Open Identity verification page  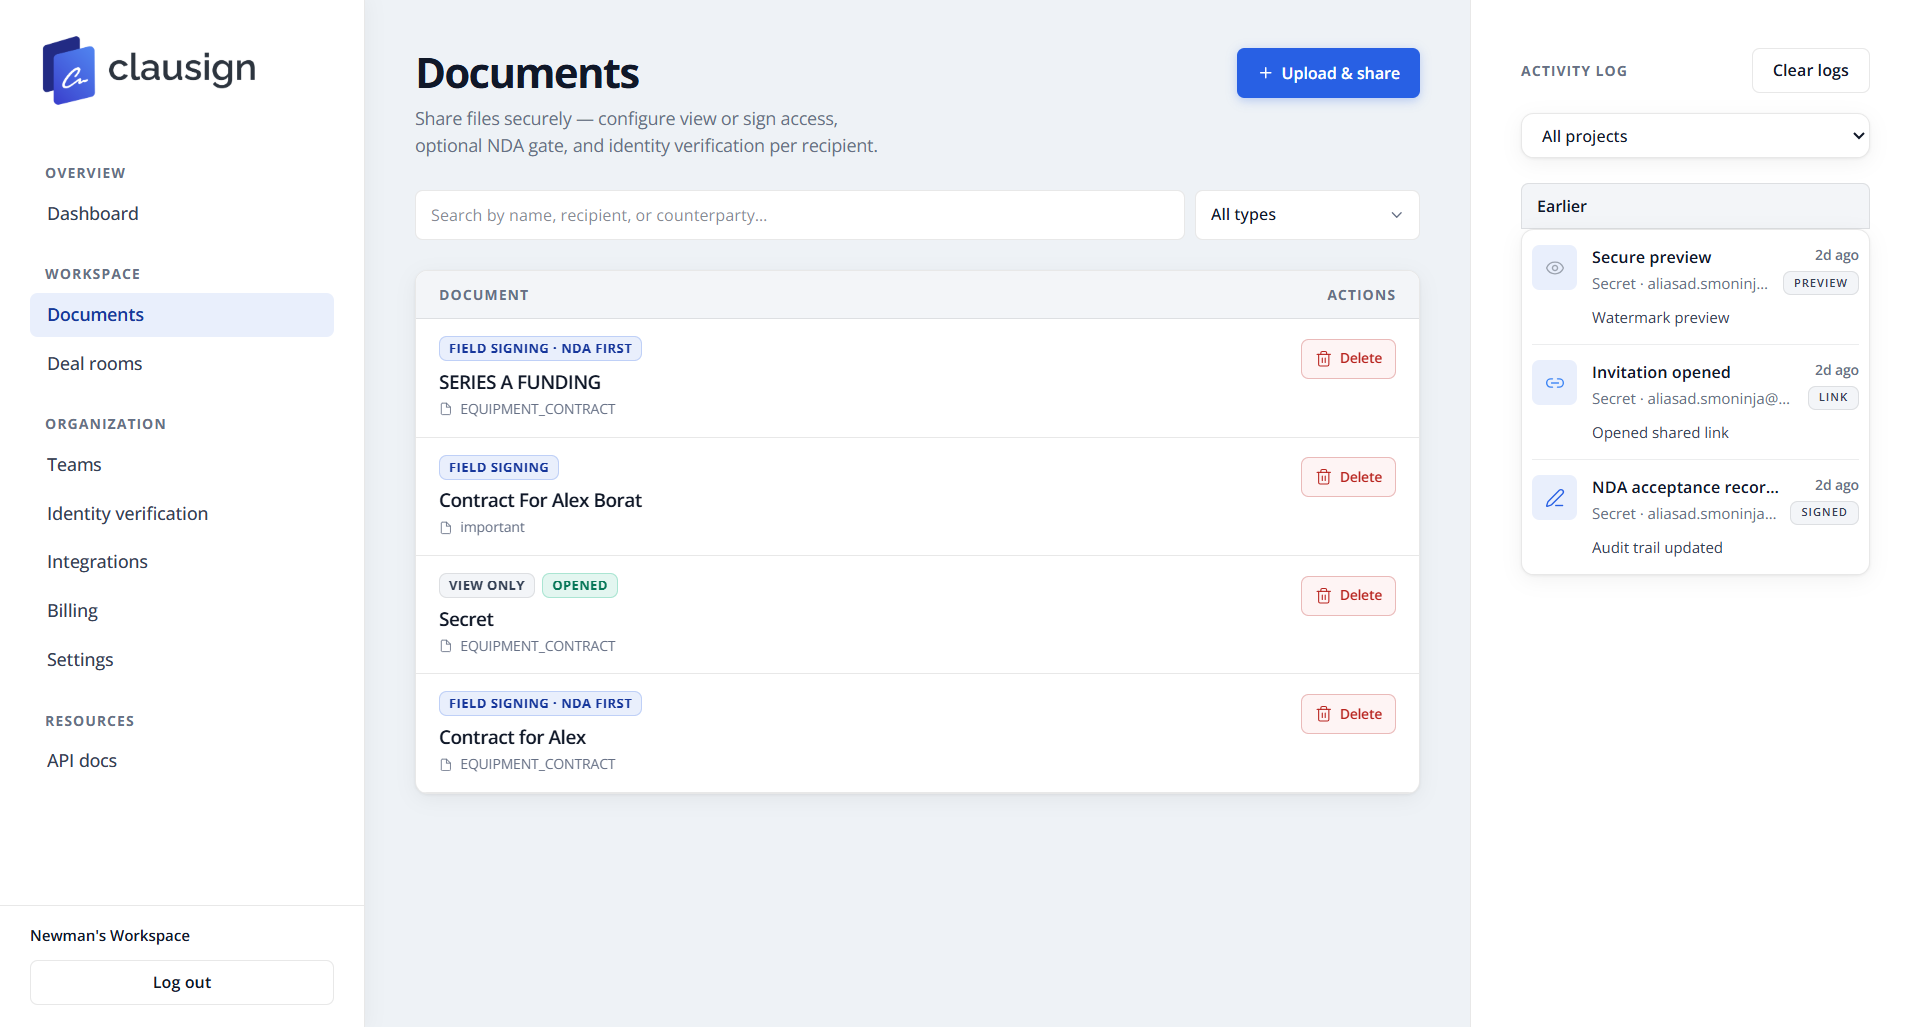128,514
